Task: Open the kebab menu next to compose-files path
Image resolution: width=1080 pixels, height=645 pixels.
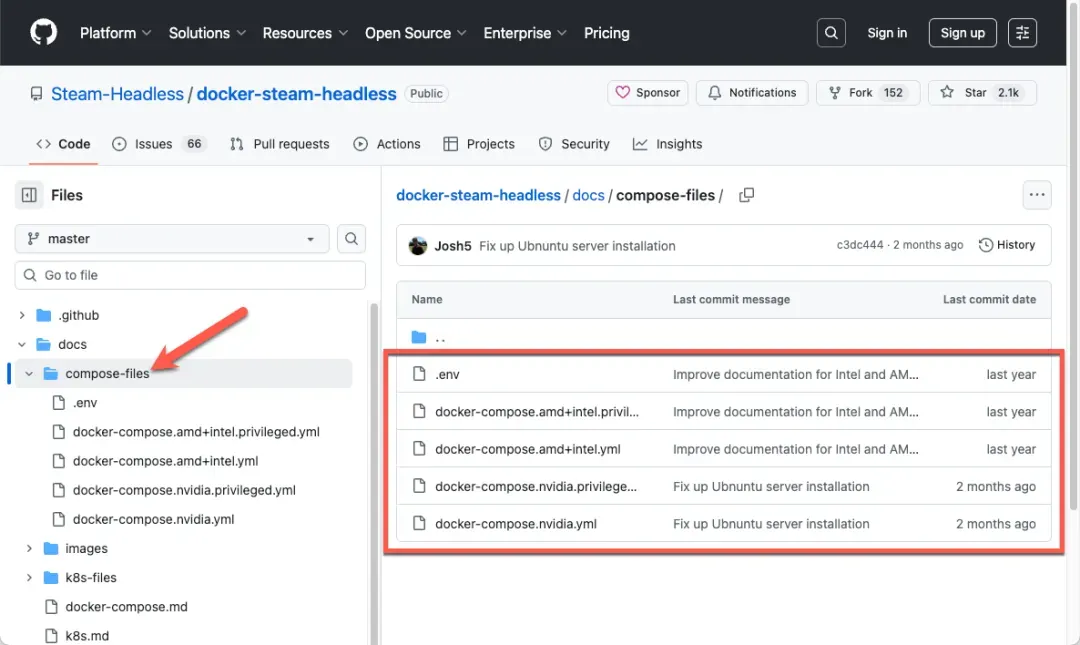Action: (x=1037, y=194)
